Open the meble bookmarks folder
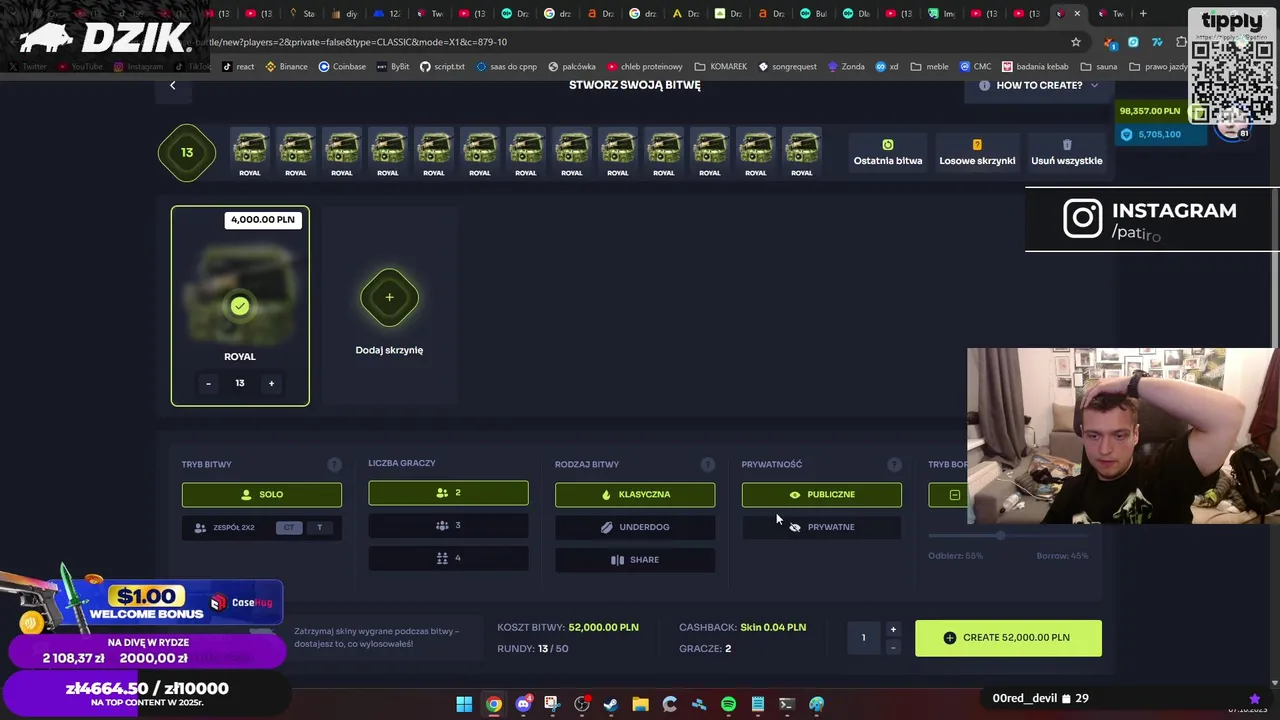Image resolution: width=1280 pixels, height=720 pixels. point(929,67)
